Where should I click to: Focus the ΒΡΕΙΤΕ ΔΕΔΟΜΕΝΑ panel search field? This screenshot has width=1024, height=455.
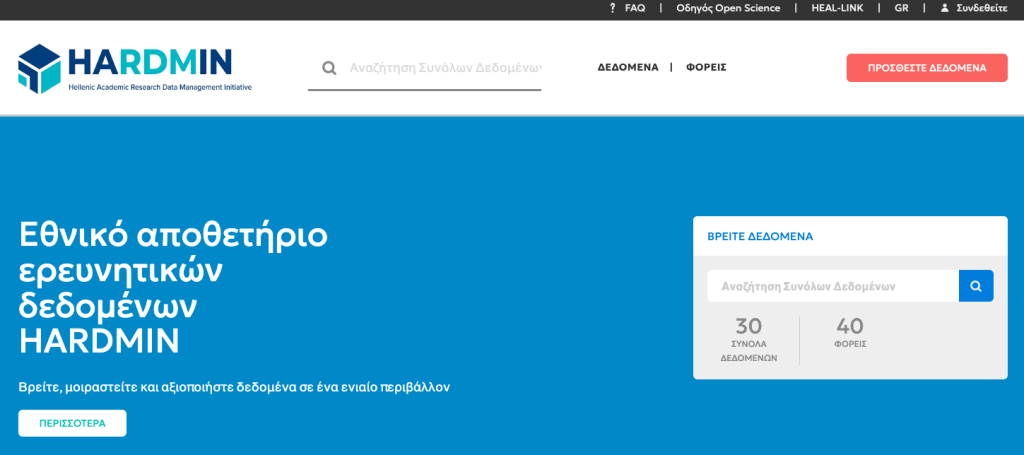click(832, 286)
